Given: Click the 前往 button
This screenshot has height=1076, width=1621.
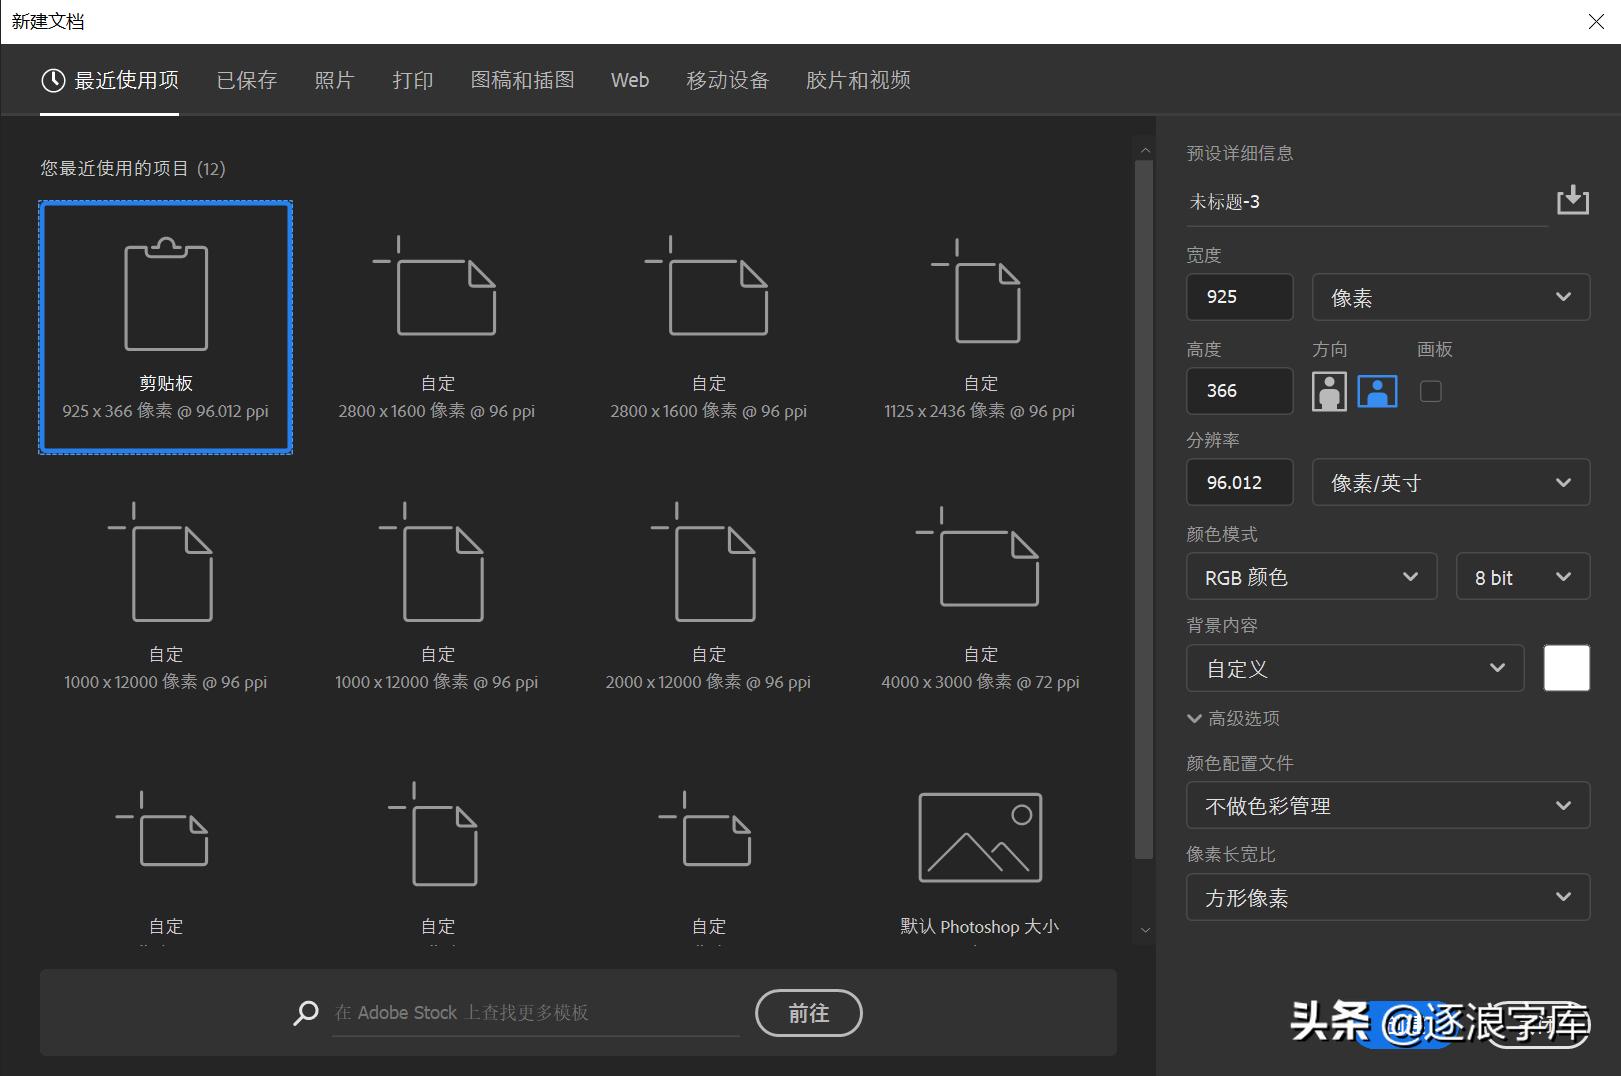Looking at the screenshot, I should click(808, 1013).
